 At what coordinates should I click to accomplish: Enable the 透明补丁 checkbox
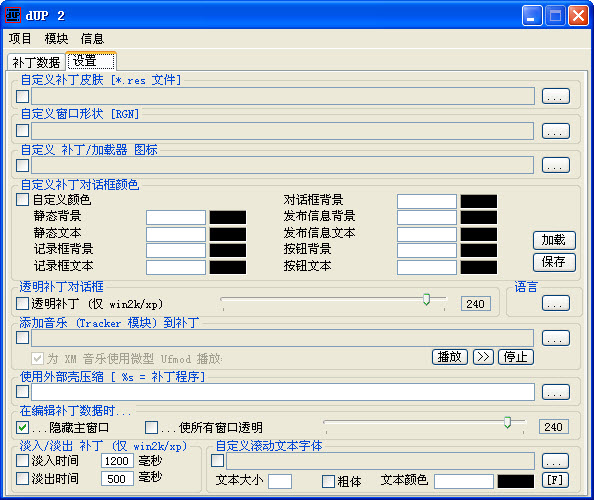23,303
